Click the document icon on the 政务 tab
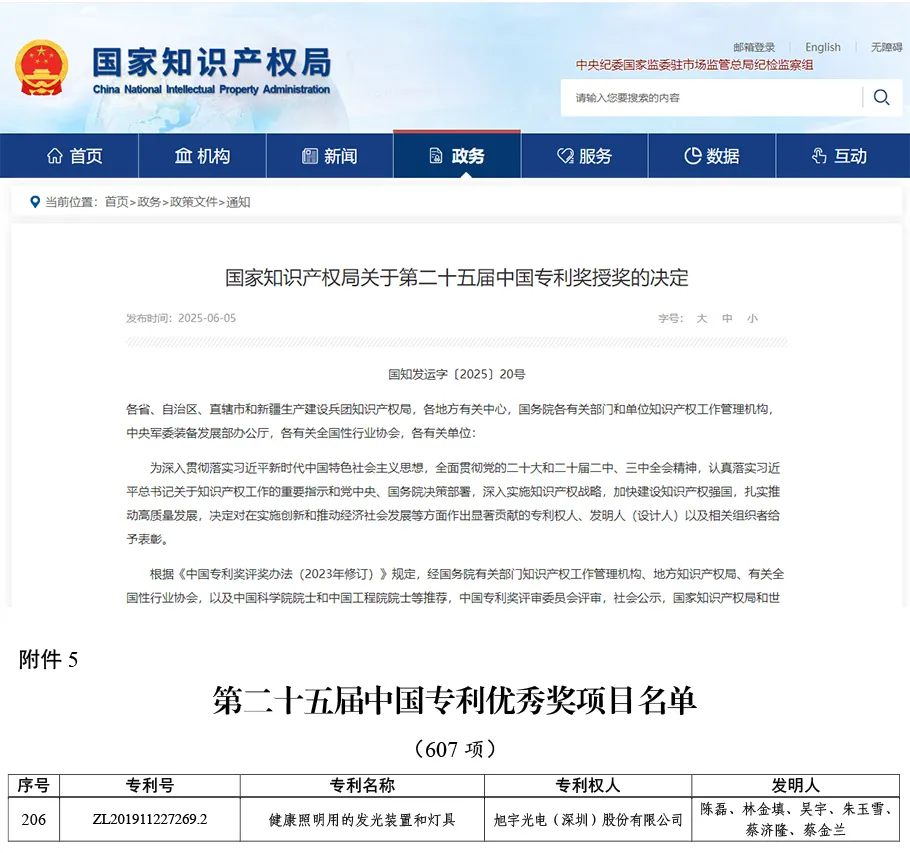Viewport: 910px width, 853px height. 434,154
